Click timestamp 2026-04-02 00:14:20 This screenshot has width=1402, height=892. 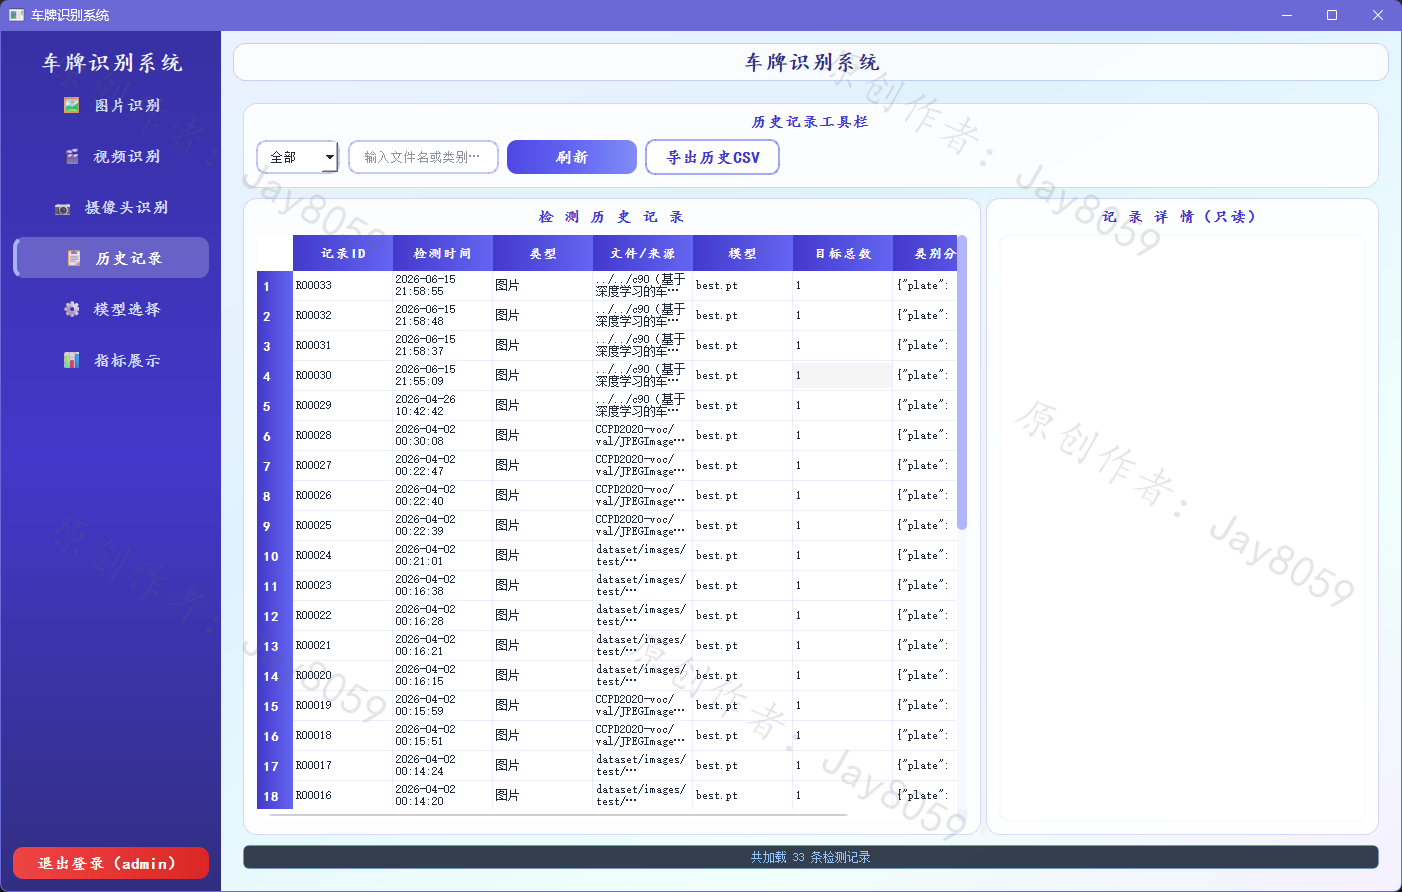443,796
